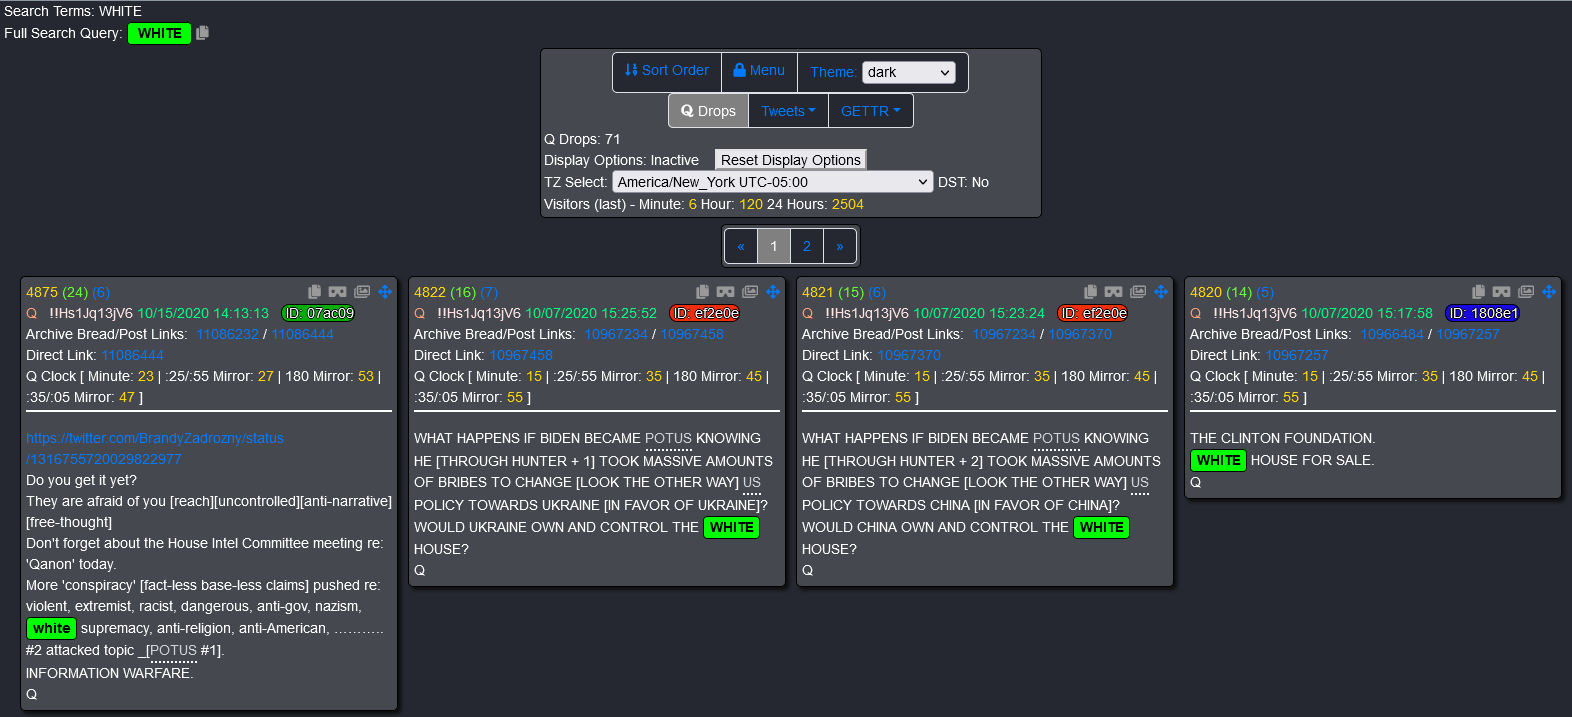The width and height of the screenshot is (1572, 717).
Task: Open archive bread link 11086232
Action: click(228, 334)
